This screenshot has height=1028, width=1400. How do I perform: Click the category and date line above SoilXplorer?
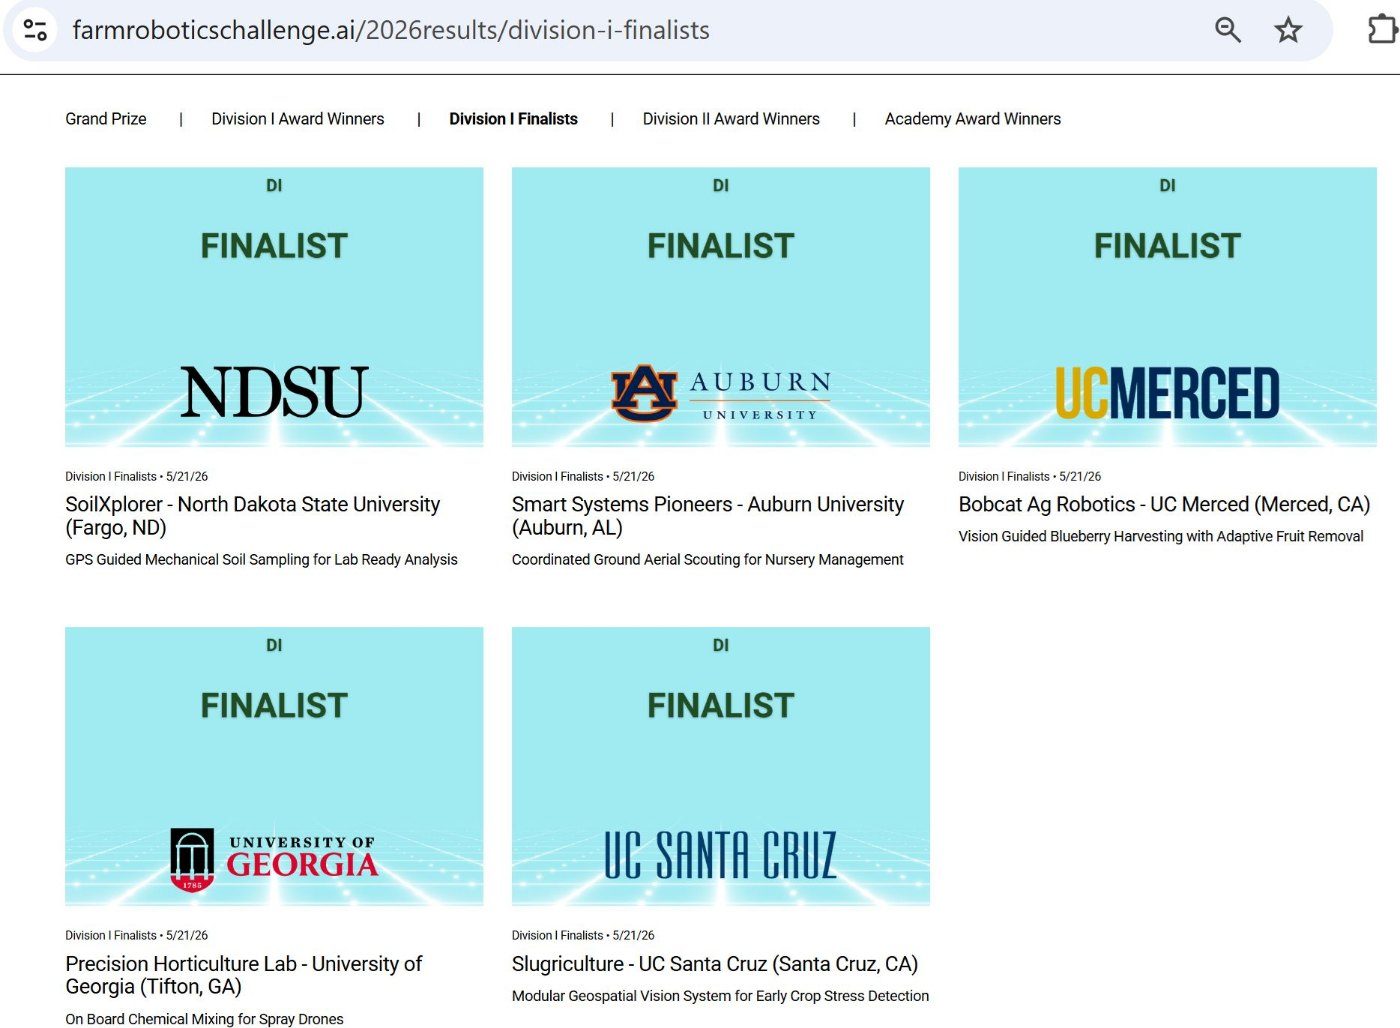click(137, 477)
